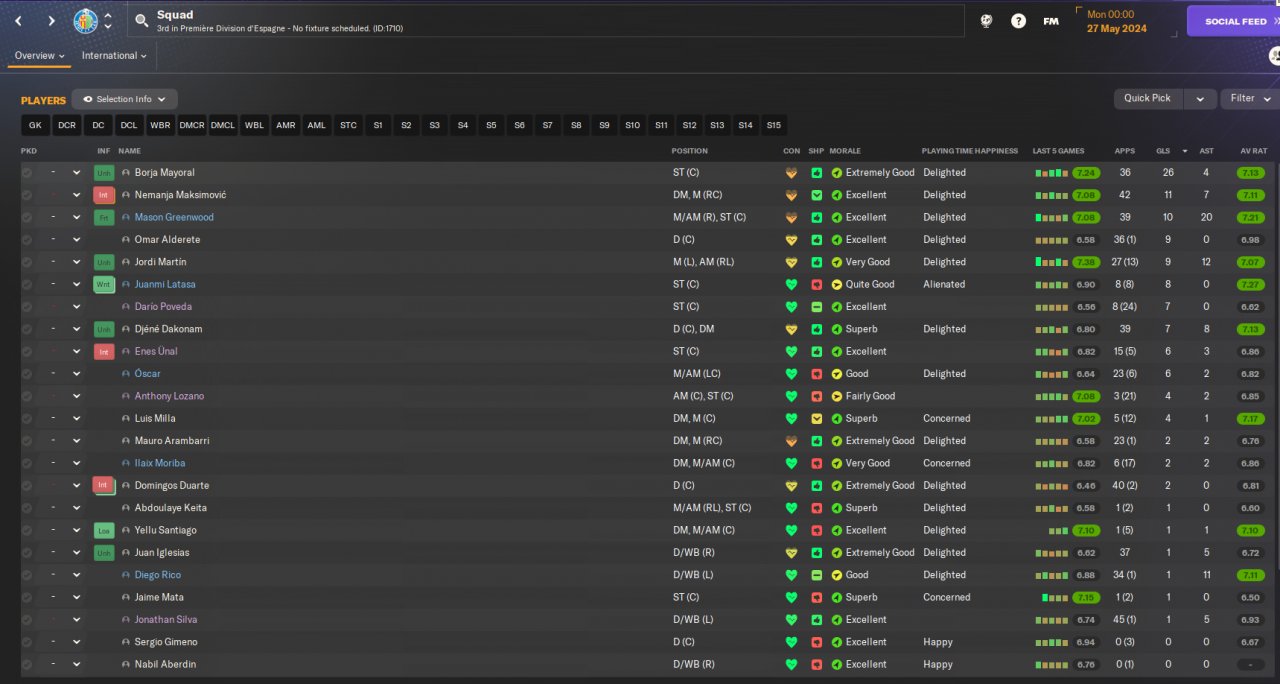The height and width of the screenshot is (684, 1280).
Task: Click the eye icon in Selection Info
Action: [x=88, y=99]
